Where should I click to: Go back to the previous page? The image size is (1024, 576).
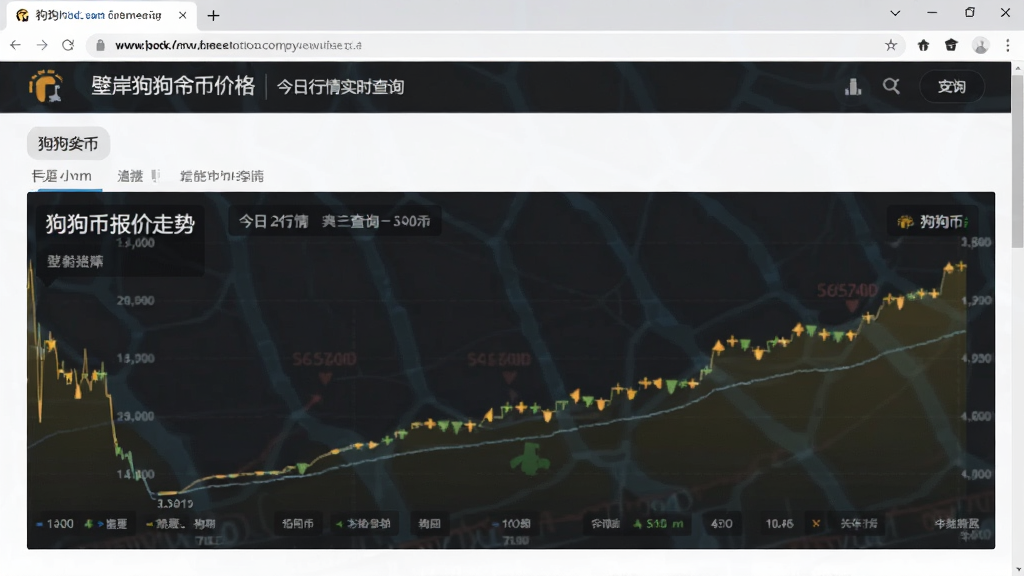point(15,45)
